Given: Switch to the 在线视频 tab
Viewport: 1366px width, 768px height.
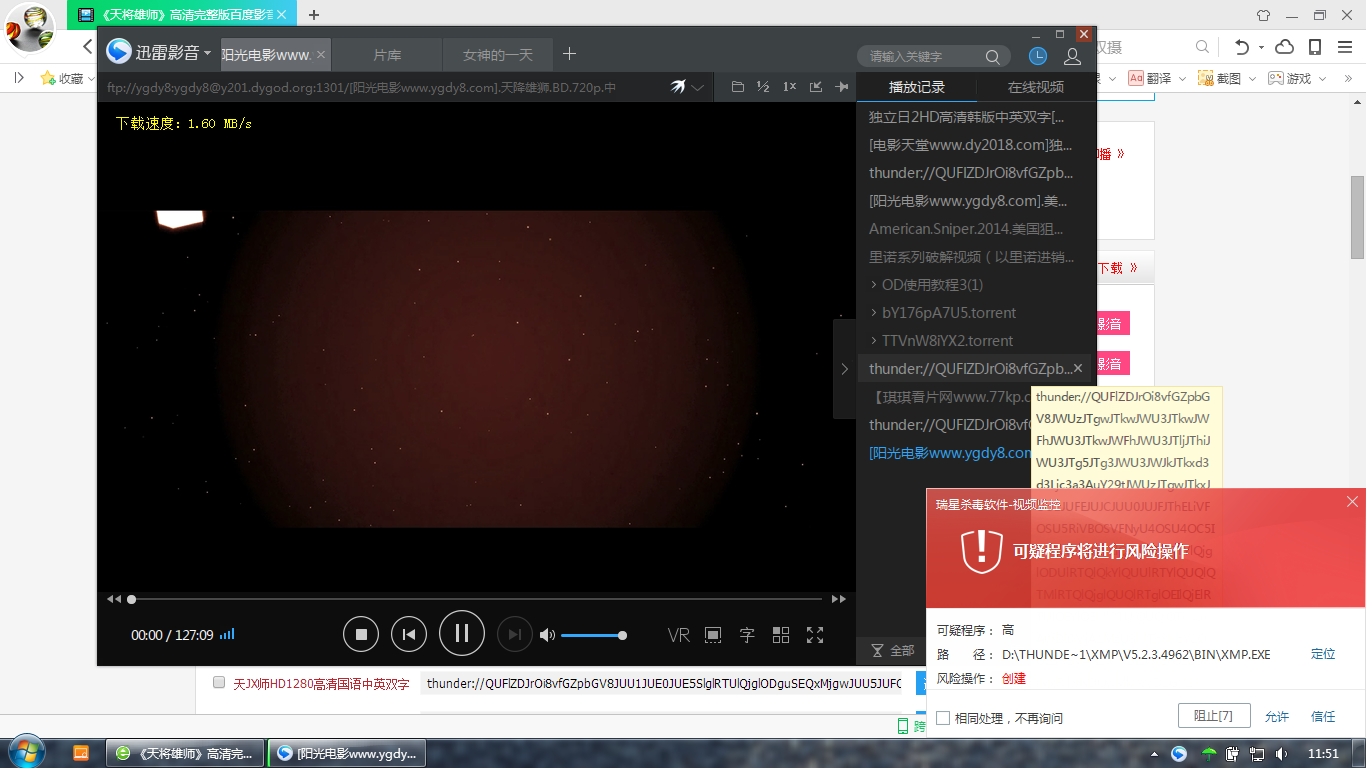Looking at the screenshot, I should (x=1035, y=87).
